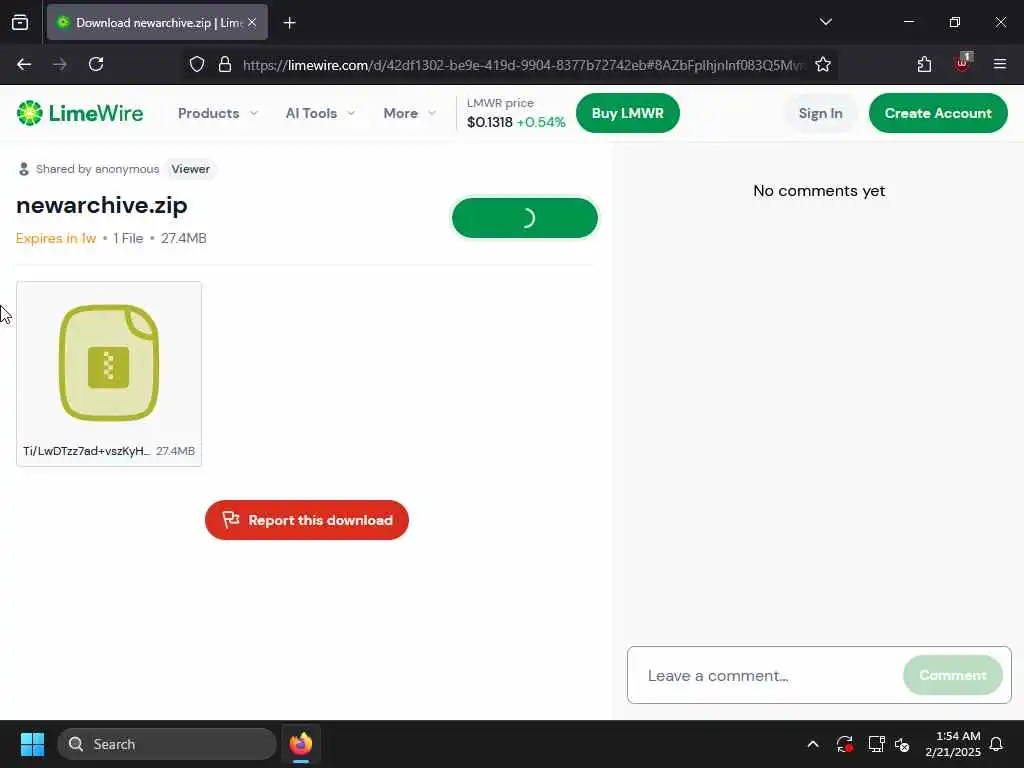The height and width of the screenshot is (768, 1024).
Task: Reload the page
Action: [x=96, y=64]
